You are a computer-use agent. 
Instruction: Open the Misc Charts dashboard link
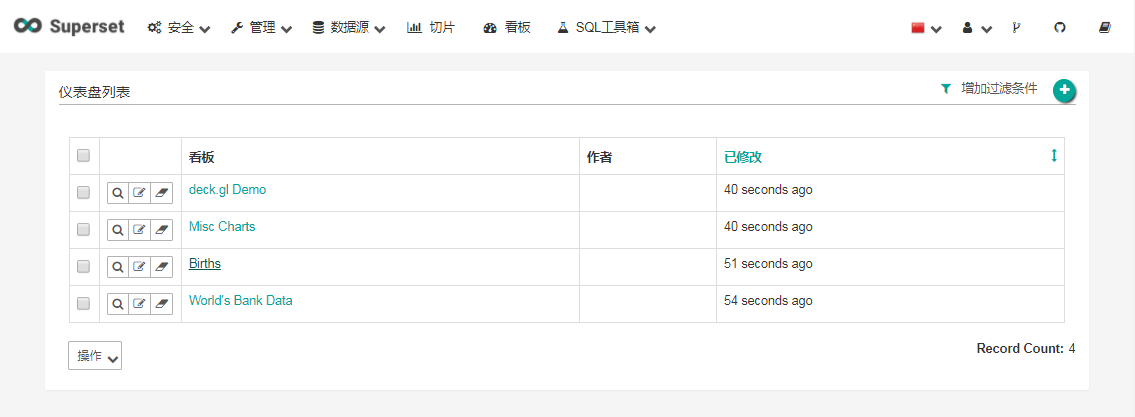(x=222, y=227)
